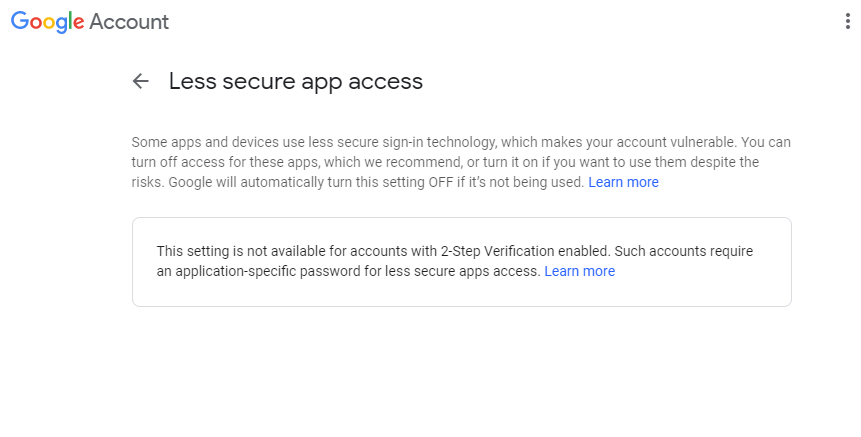
Task: Click the "Account" word in the header
Action: (129, 22)
